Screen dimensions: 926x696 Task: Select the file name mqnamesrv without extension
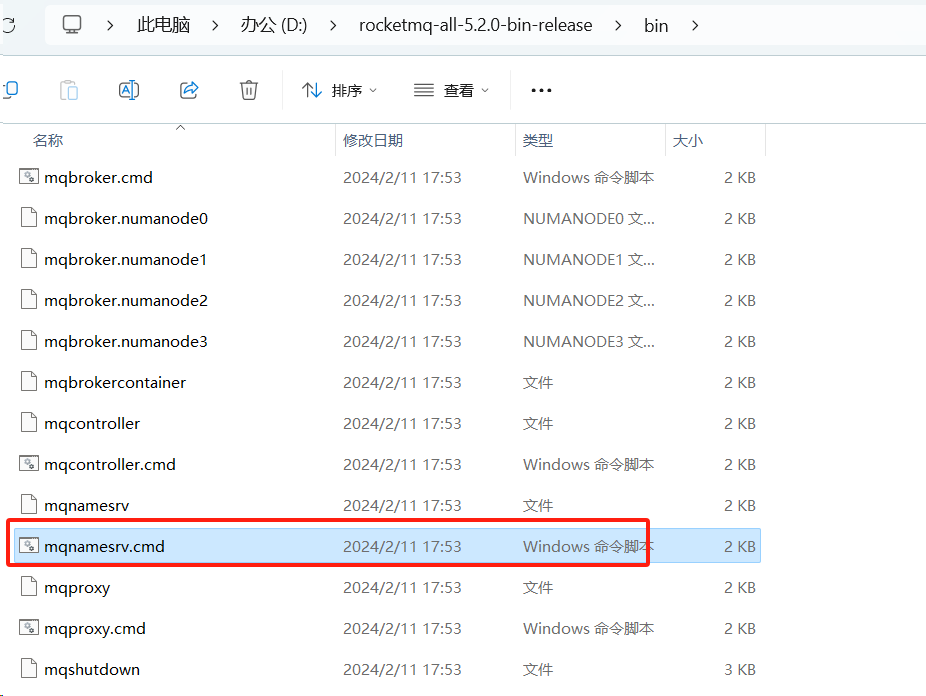(x=86, y=506)
